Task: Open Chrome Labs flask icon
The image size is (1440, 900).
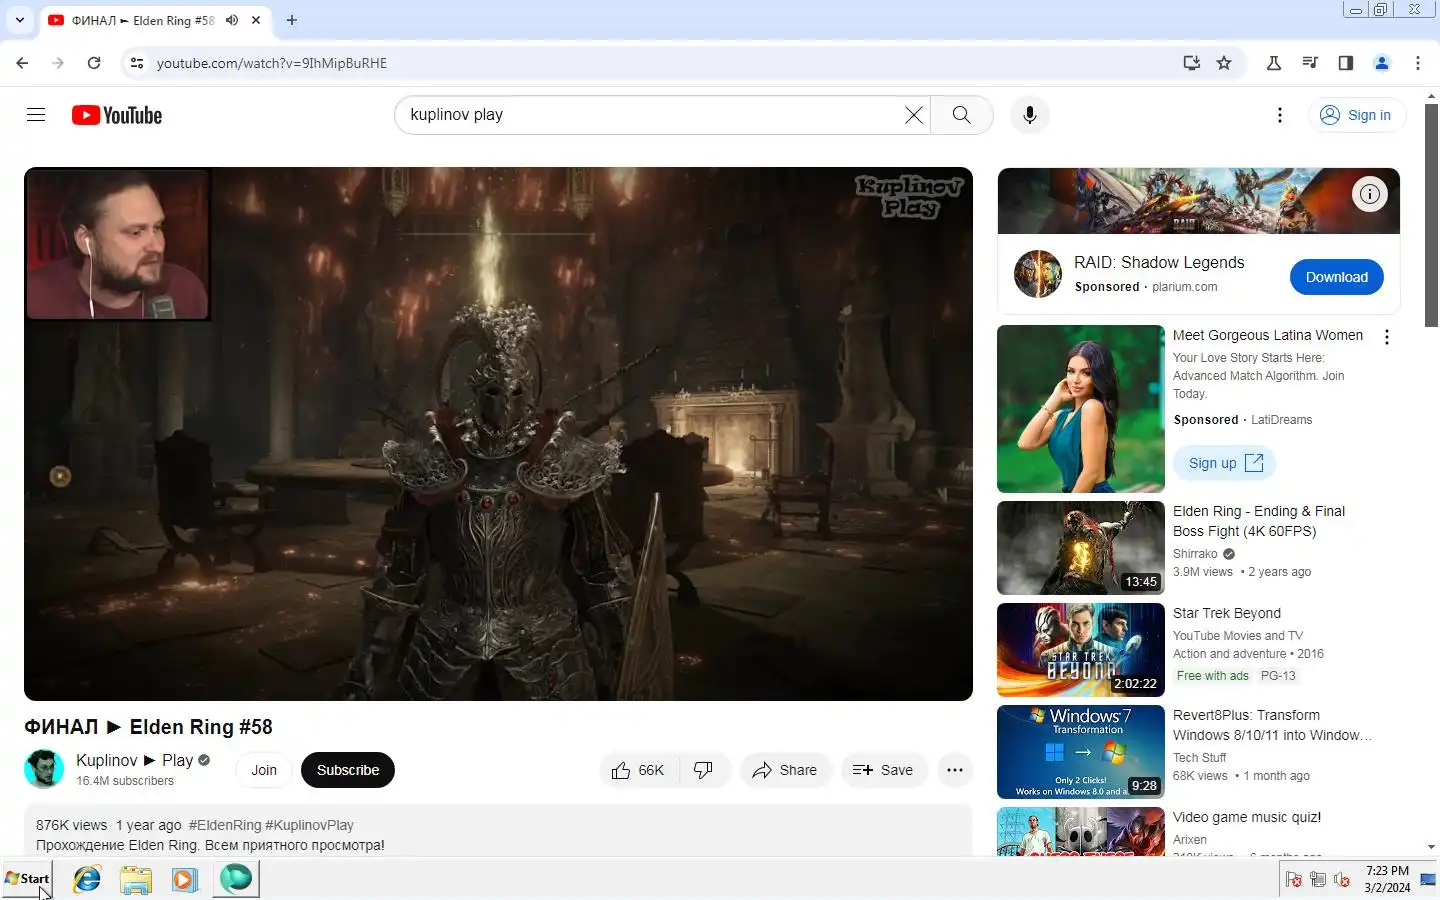Action: pyautogui.click(x=1274, y=63)
